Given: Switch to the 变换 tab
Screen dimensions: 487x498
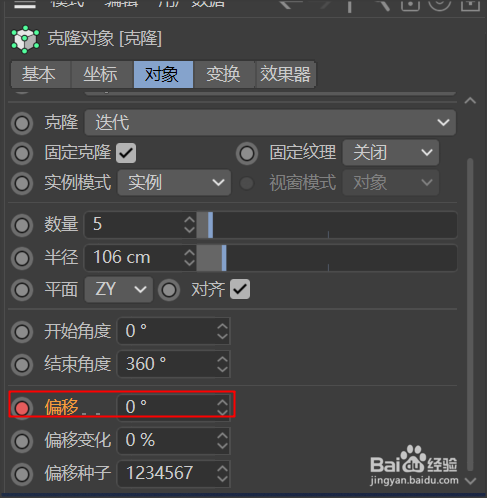Looking at the screenshot, I should coord(224,74).
